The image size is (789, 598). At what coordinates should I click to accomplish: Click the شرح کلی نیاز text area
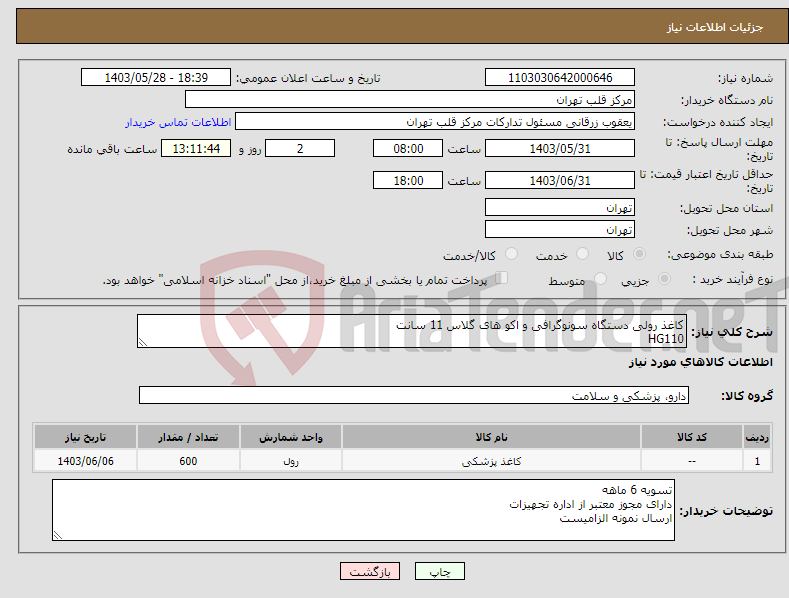pos(412,331)
